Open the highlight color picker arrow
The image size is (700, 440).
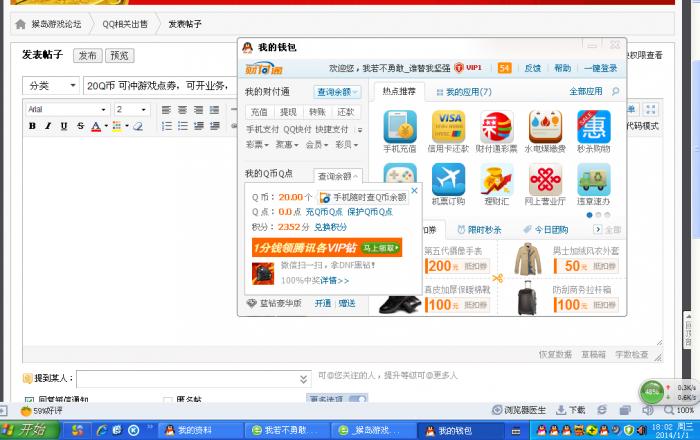point(127,126)
